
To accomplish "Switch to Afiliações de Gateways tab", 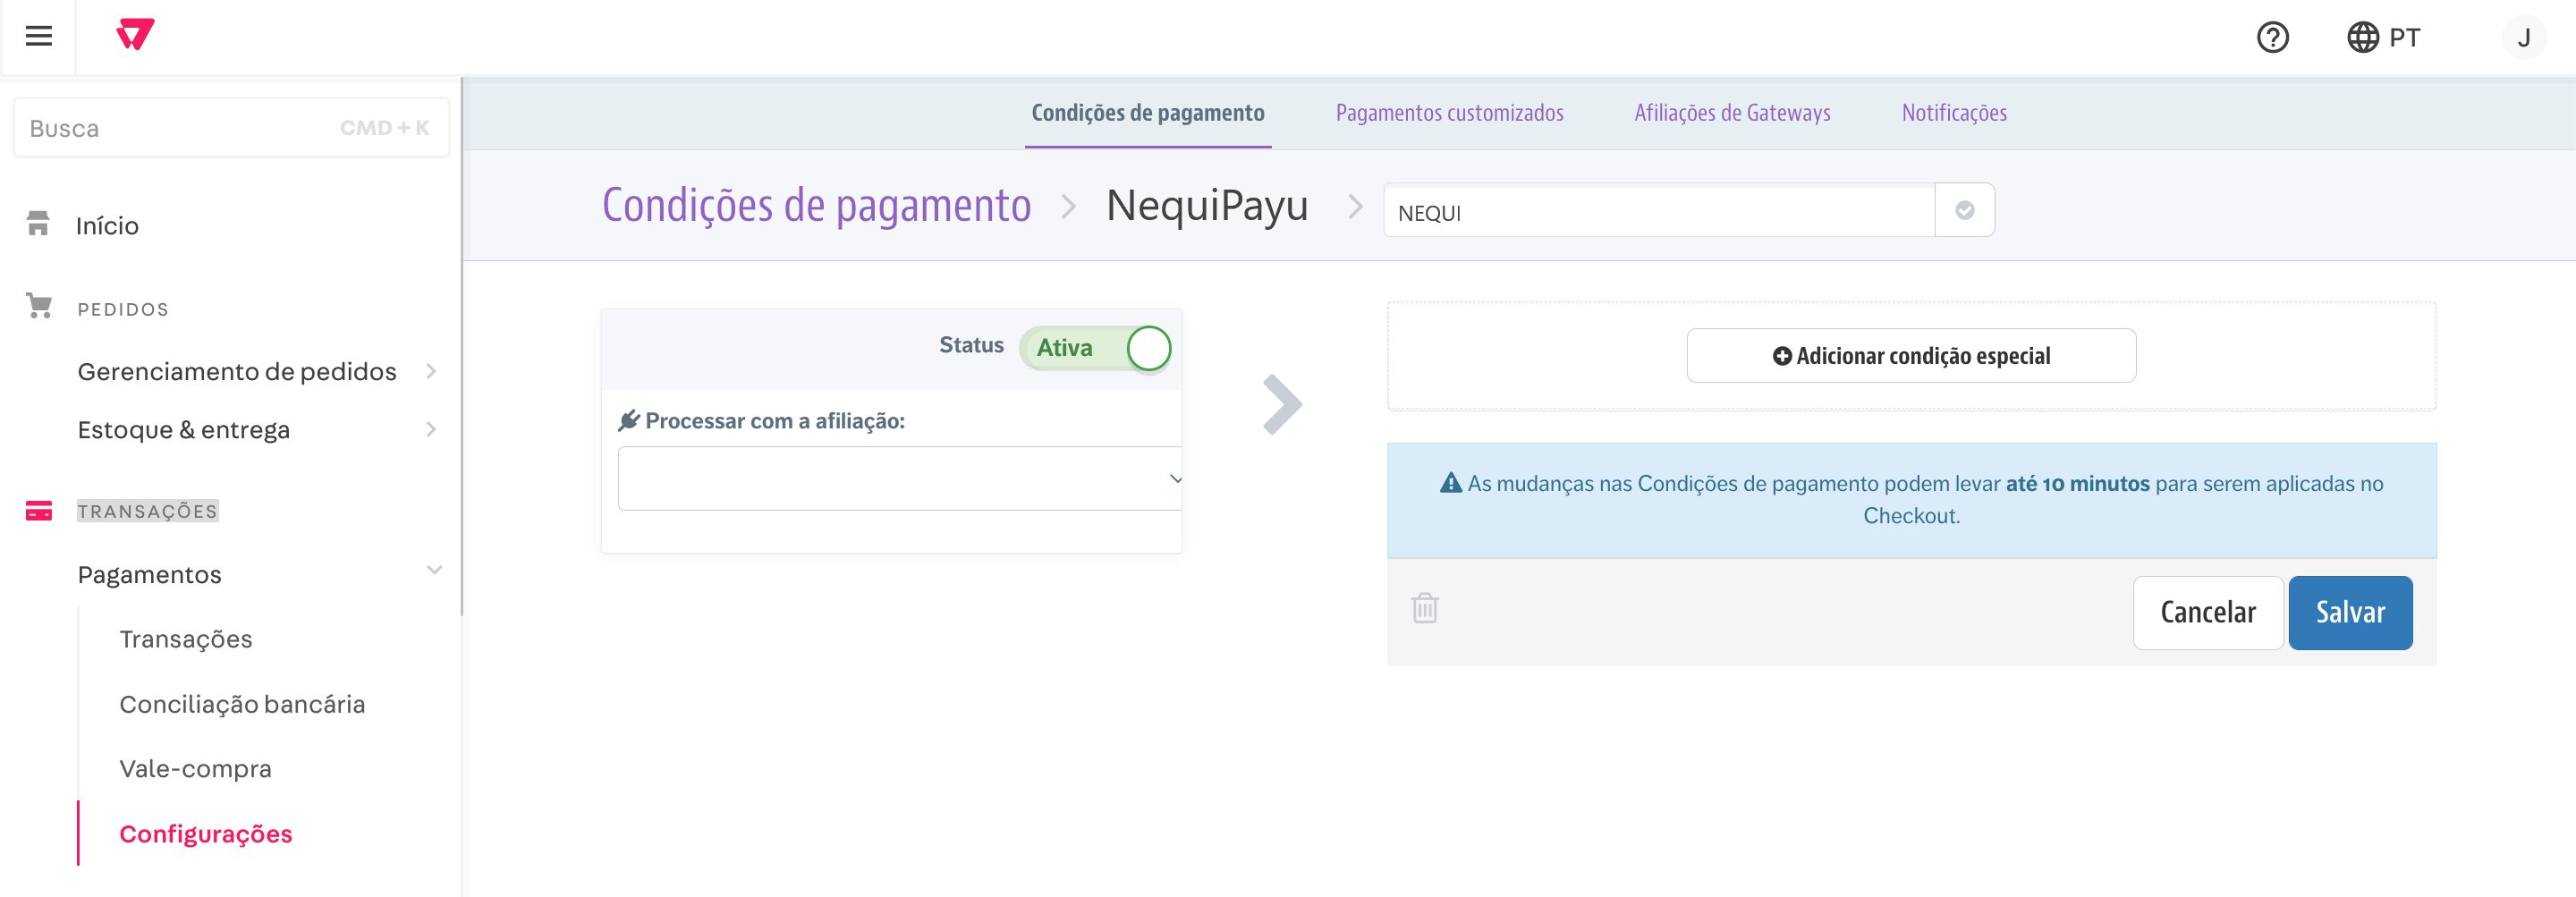I will [x=1732, y=113].
